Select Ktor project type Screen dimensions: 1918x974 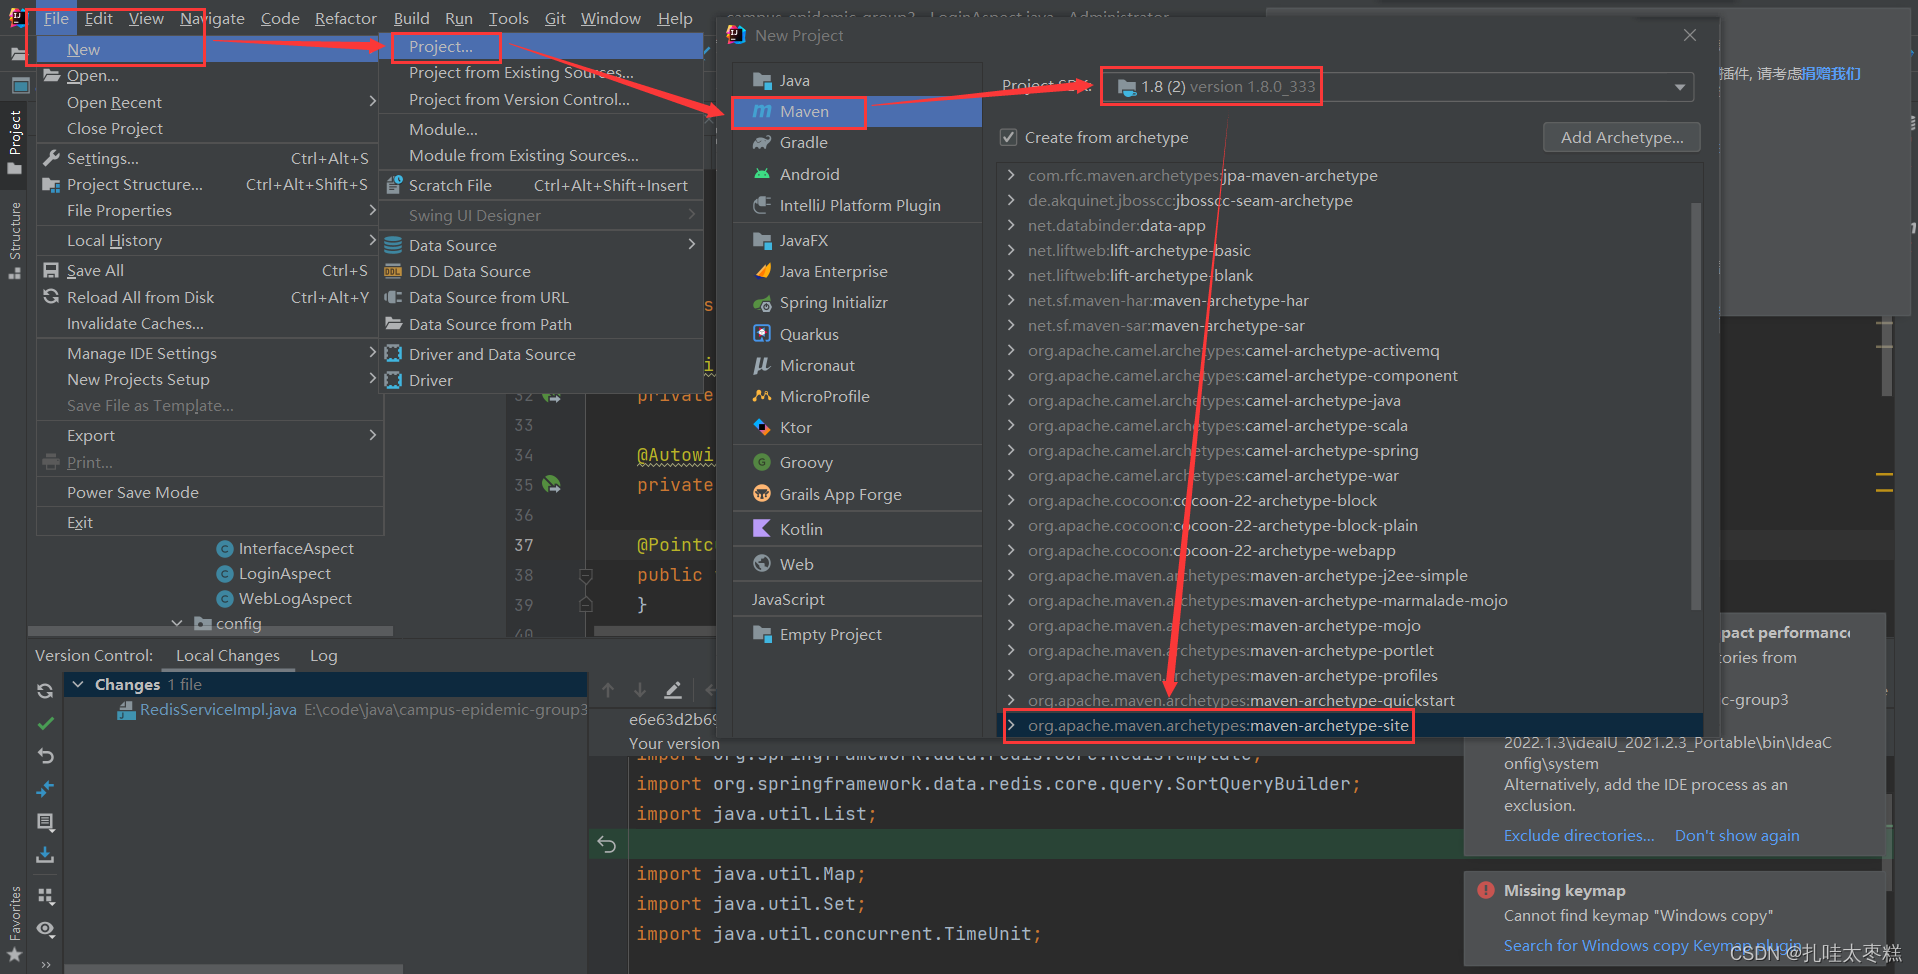click(857, 427)
